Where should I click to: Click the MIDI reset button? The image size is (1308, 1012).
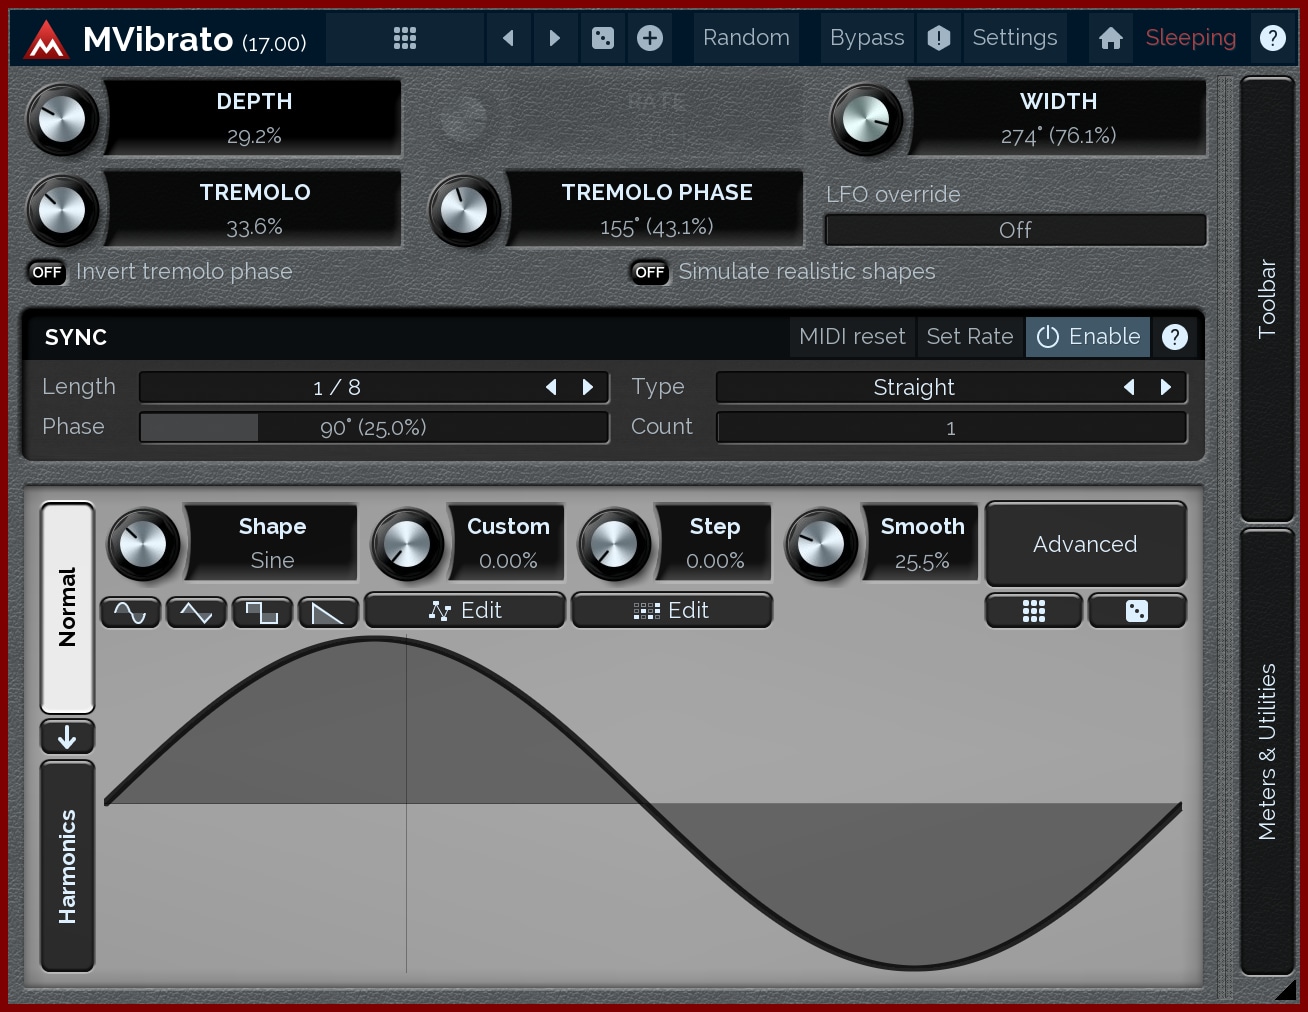tap(852, 337)
